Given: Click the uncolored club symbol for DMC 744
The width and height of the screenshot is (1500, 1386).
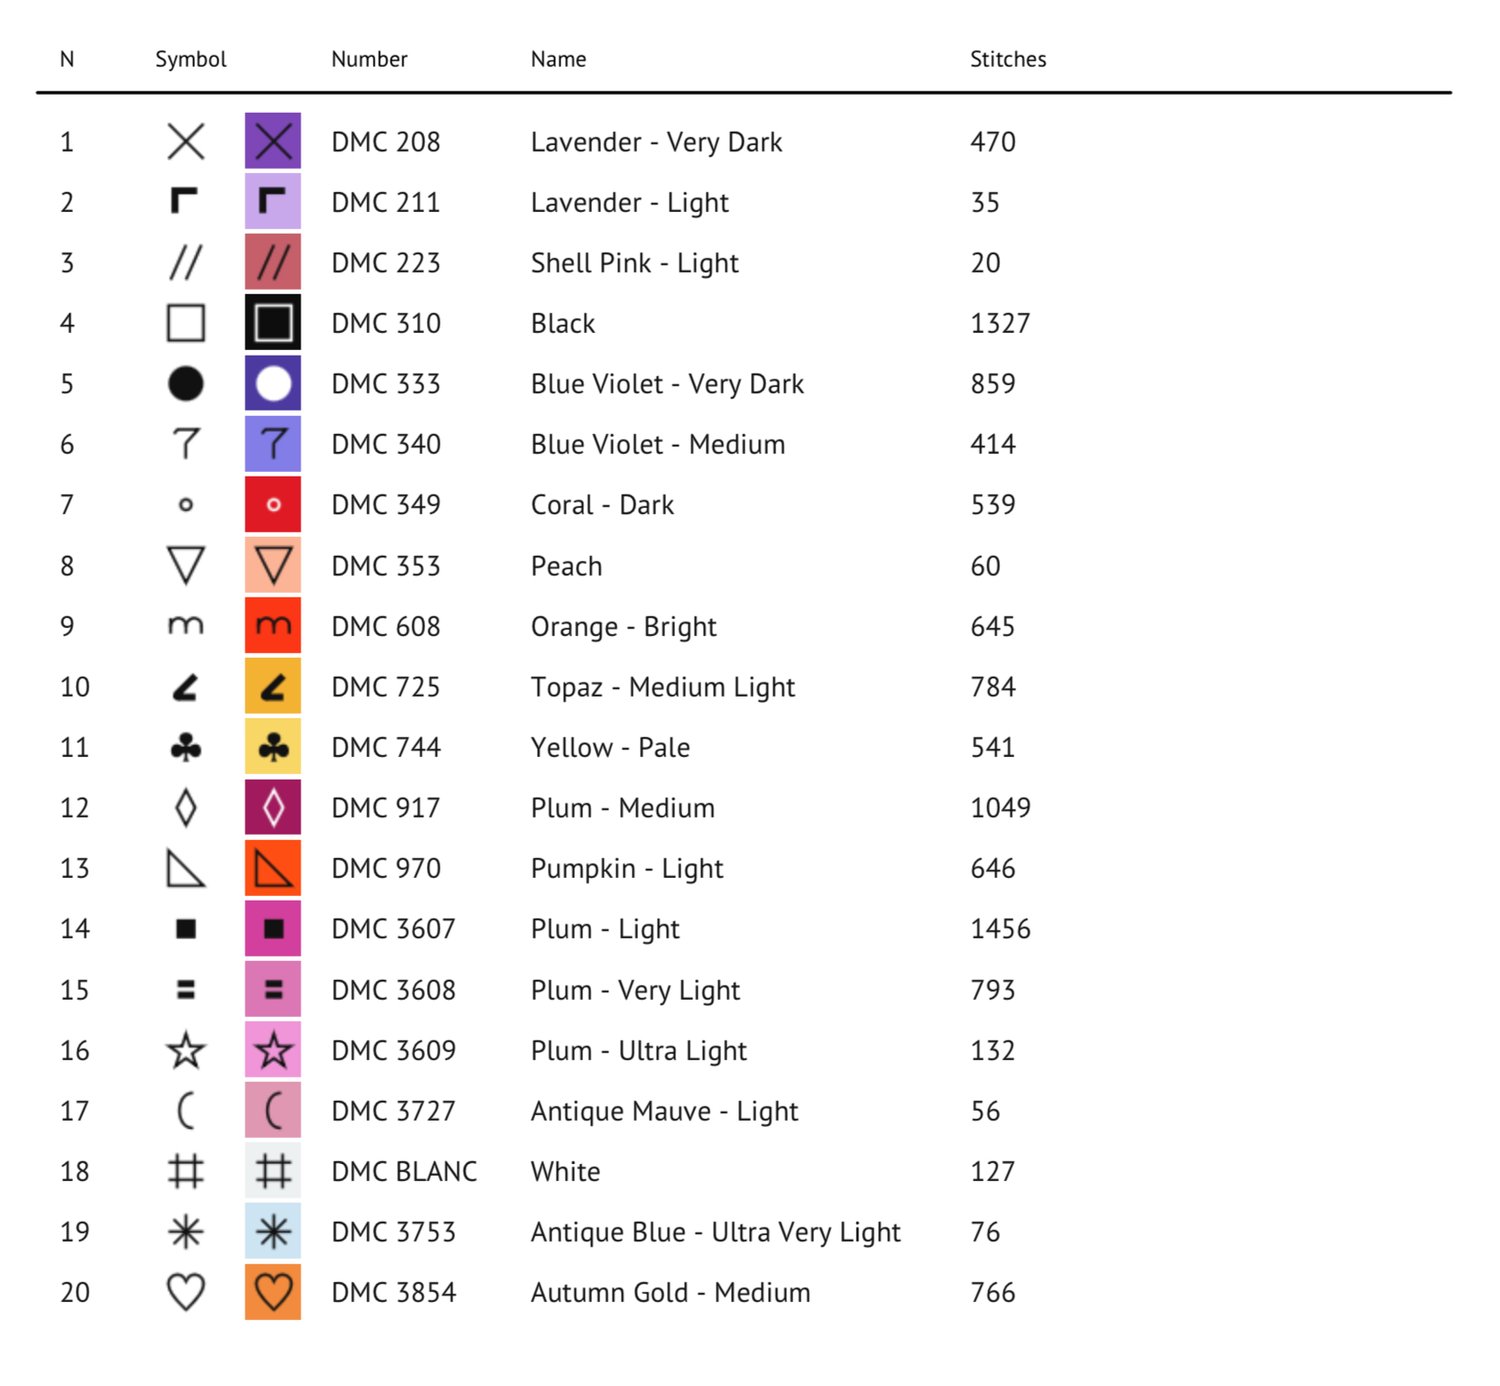Looking at the screenshot, I should pyautogui.click(x=186, y=747).
